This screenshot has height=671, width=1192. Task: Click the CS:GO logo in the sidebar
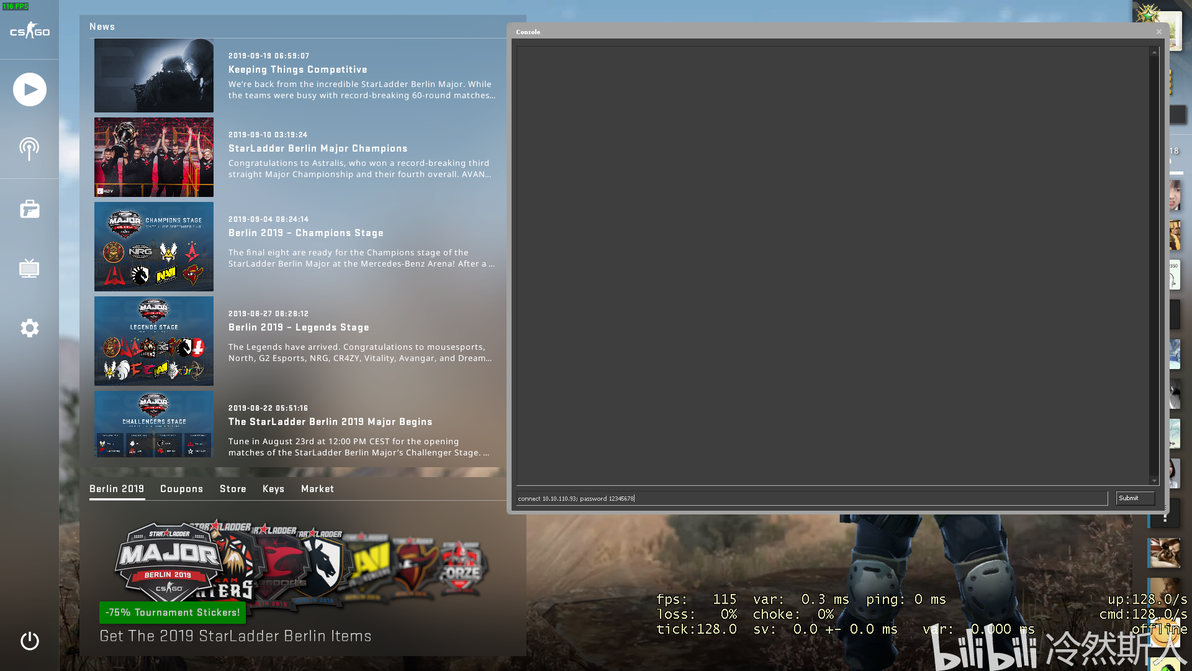[30, 31]
